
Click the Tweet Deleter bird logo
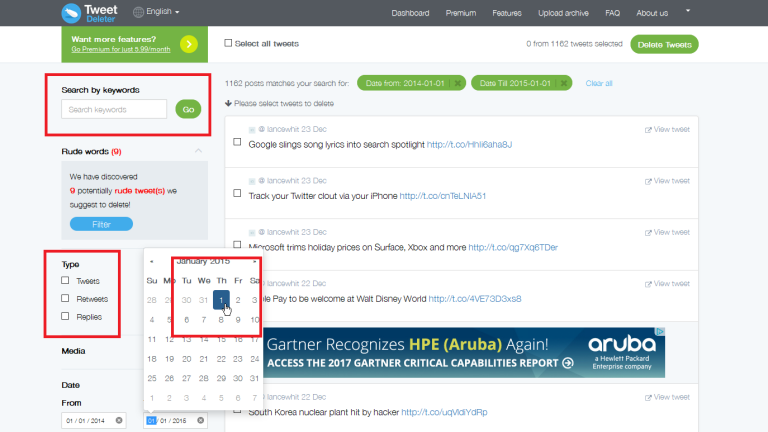(71, 13)
